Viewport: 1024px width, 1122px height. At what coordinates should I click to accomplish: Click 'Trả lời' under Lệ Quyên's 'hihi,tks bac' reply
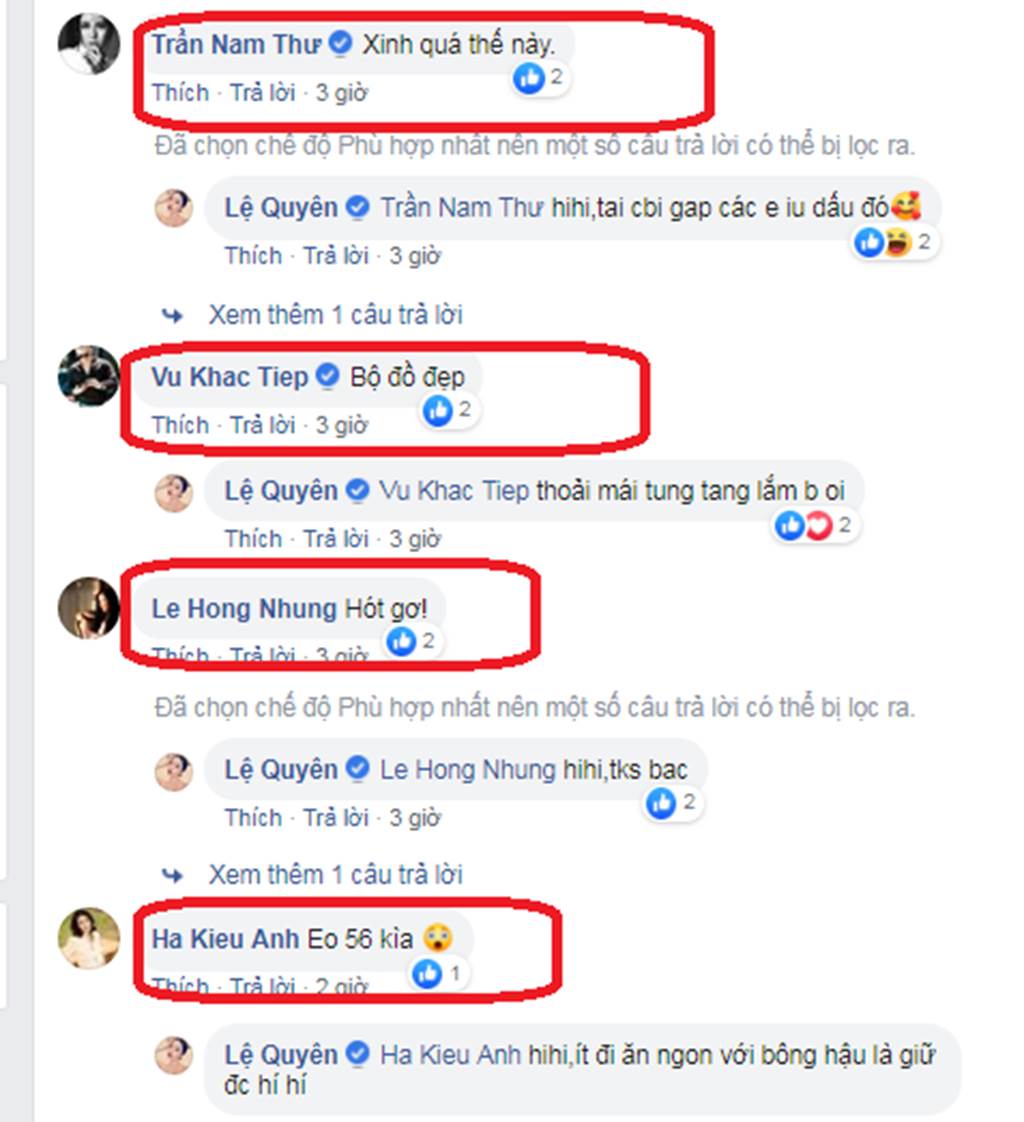pyautogui.click(x=336, y=817)
